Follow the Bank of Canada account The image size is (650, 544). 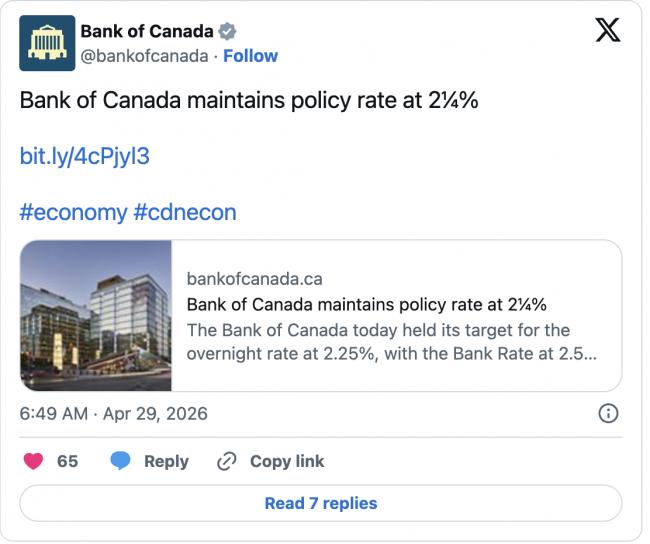[250, 56]
